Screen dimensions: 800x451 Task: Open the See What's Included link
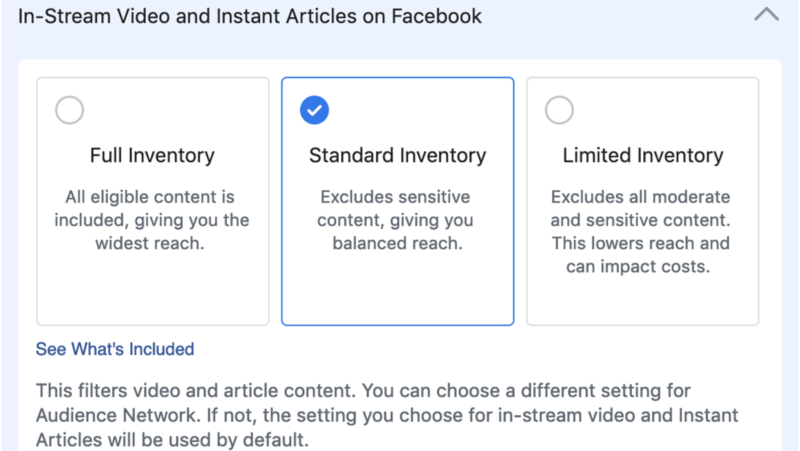[x=115, y=349]
